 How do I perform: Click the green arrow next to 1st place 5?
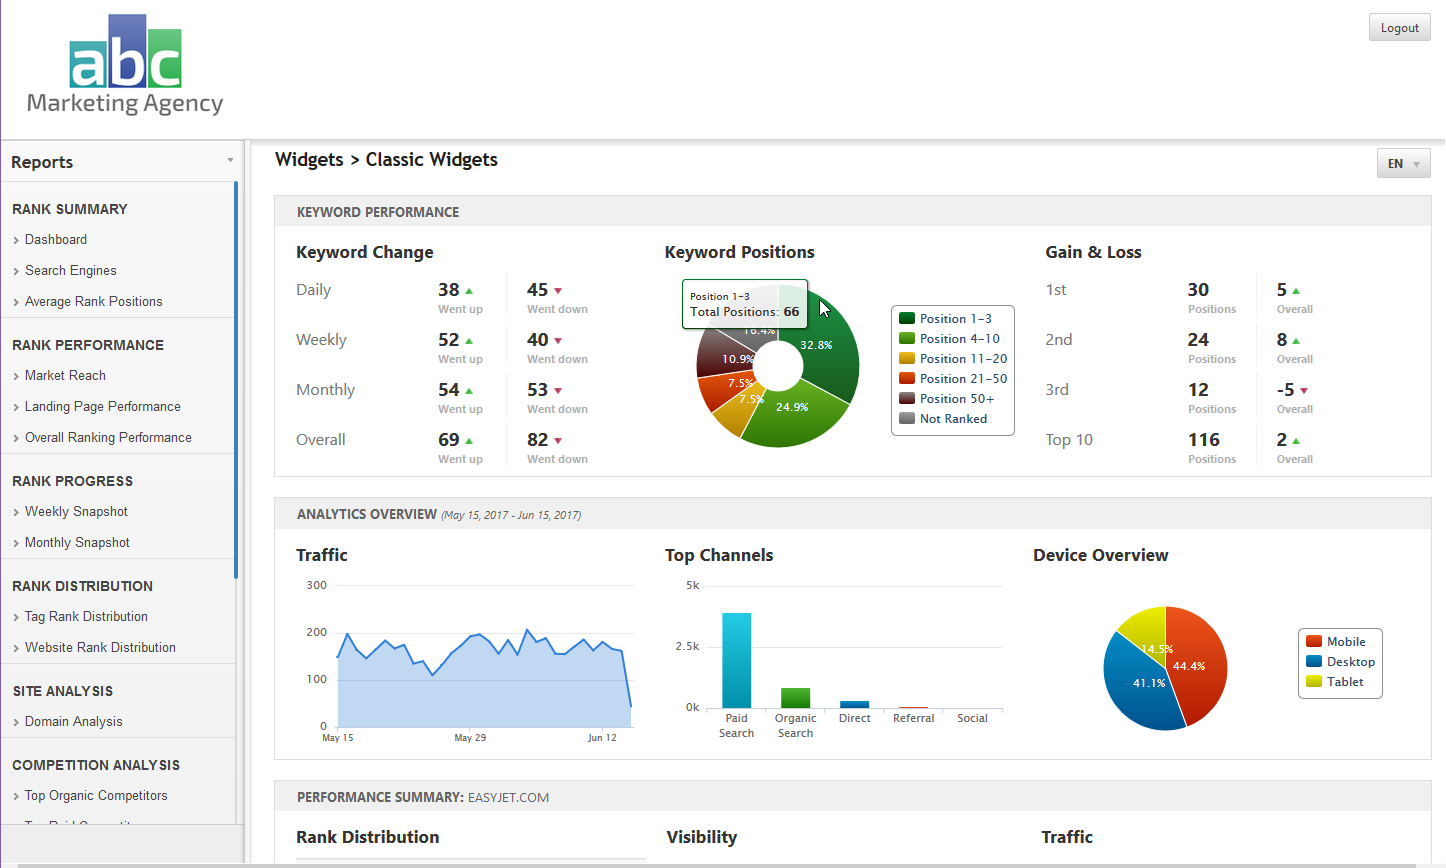coord(1296,291)
